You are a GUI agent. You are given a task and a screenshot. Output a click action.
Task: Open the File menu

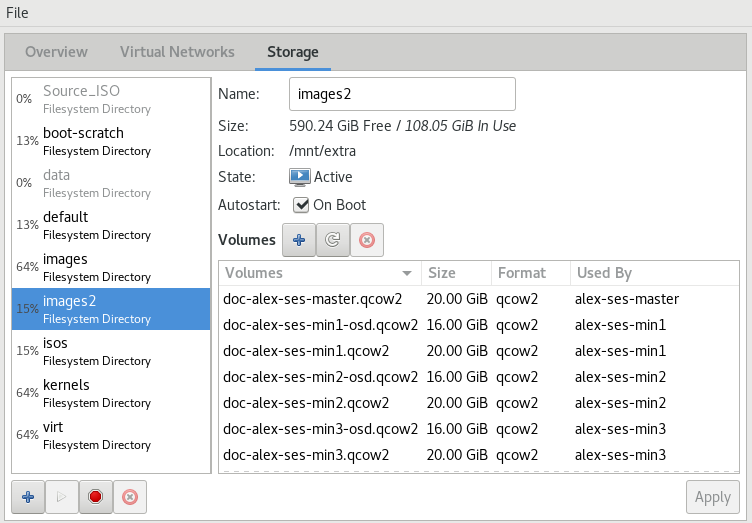pyautogui.click(x=17, y=13)
